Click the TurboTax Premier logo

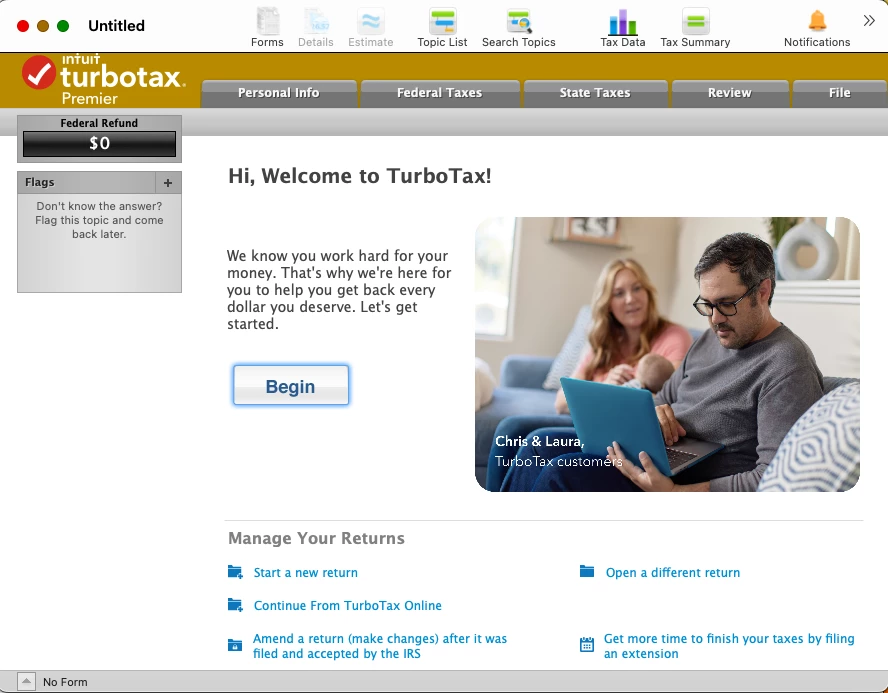pyautogui.click(x=103, y=79)
